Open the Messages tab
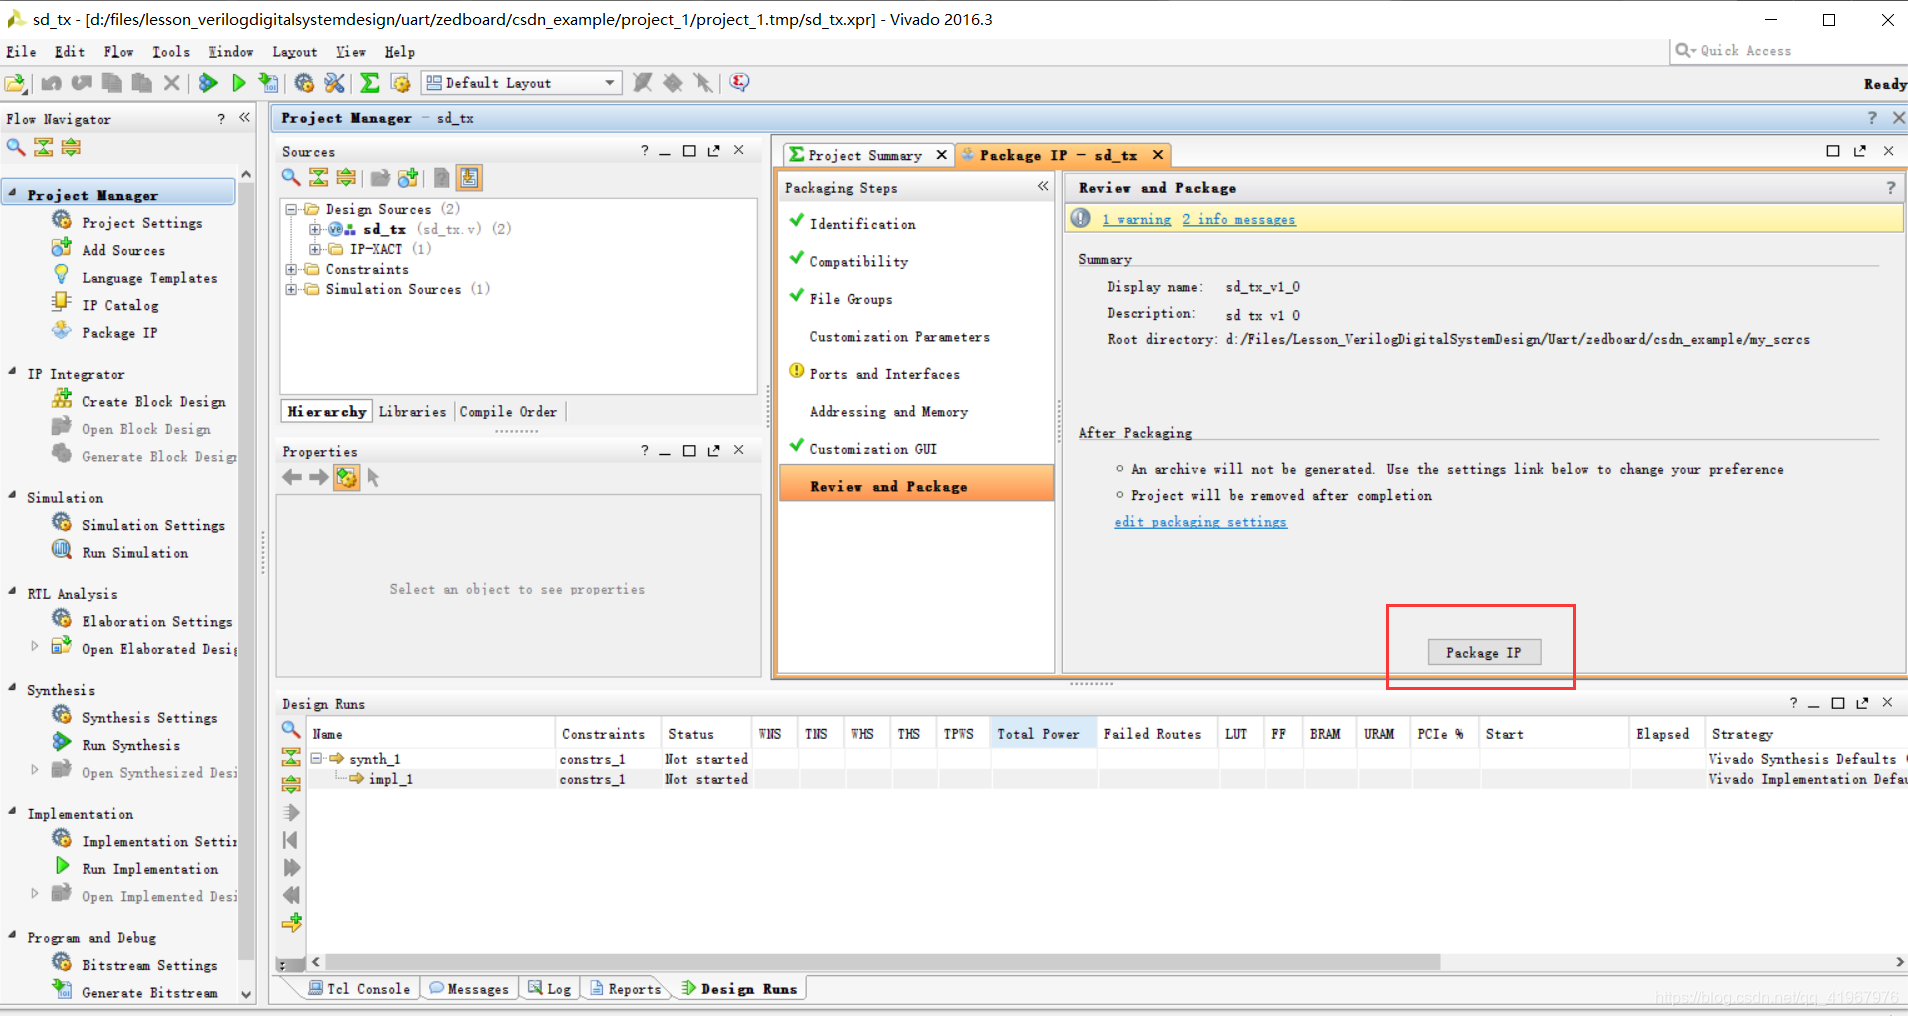 coord(469,989)
